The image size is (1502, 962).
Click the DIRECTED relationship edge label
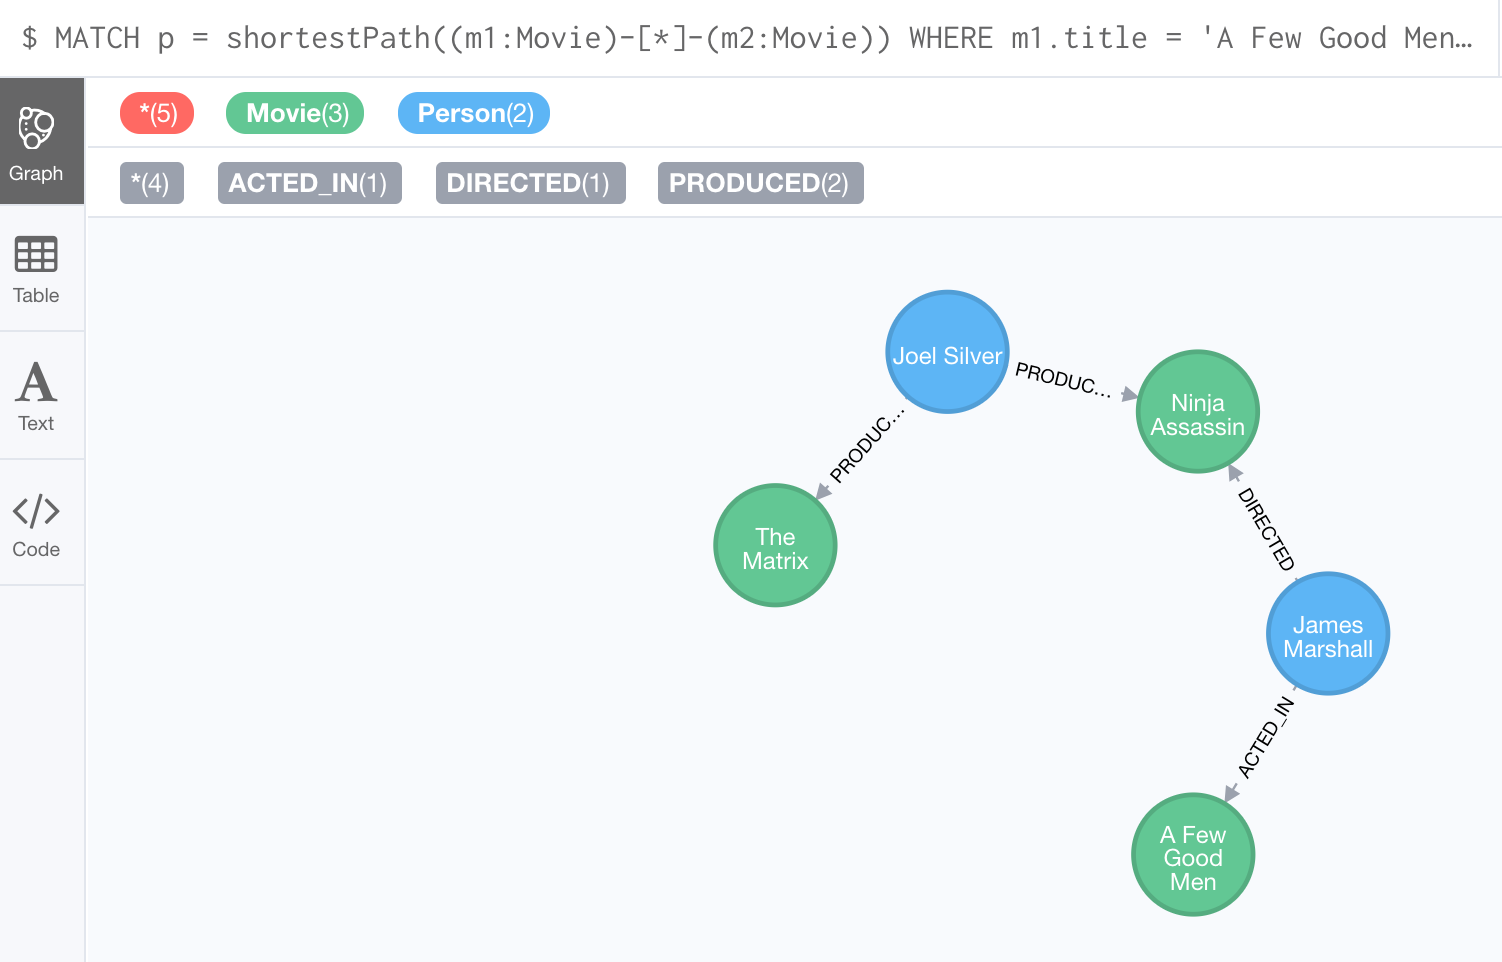tap(1266, 529)
